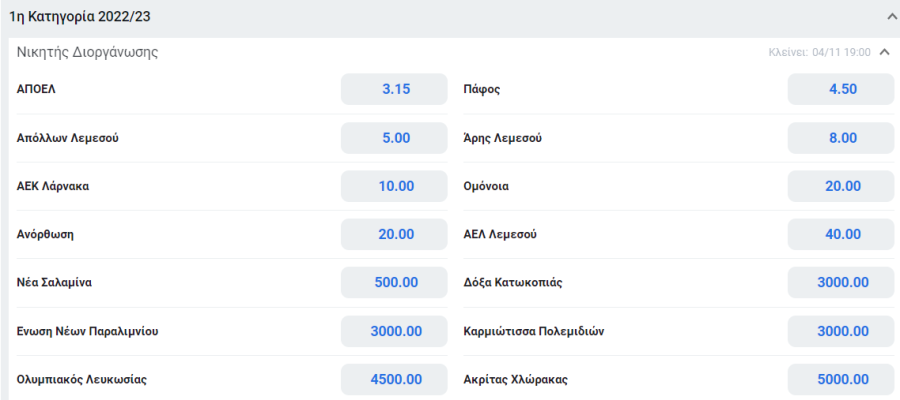900x400 pixels.
Task: Pick Άρης Λεμεσού at 8.00
Action: pos(841,138)
